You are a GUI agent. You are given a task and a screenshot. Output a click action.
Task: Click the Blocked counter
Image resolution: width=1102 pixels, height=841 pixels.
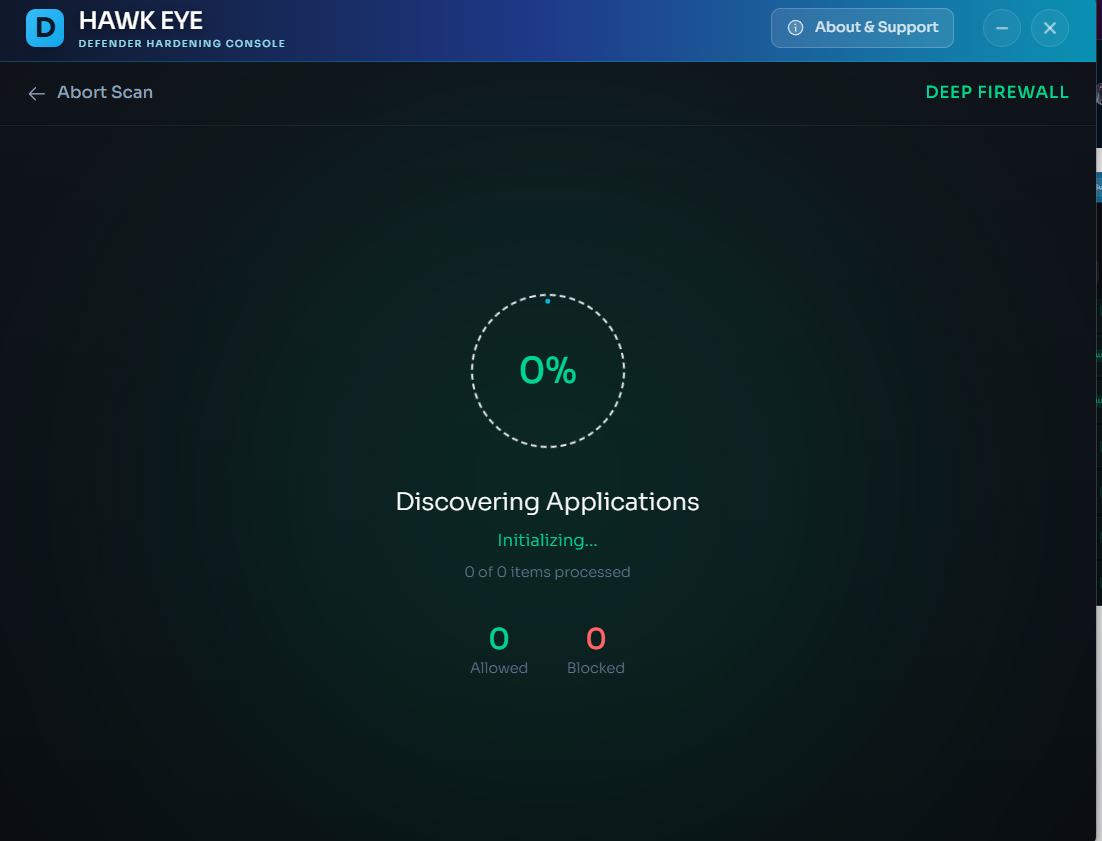(x=596, y=651)
